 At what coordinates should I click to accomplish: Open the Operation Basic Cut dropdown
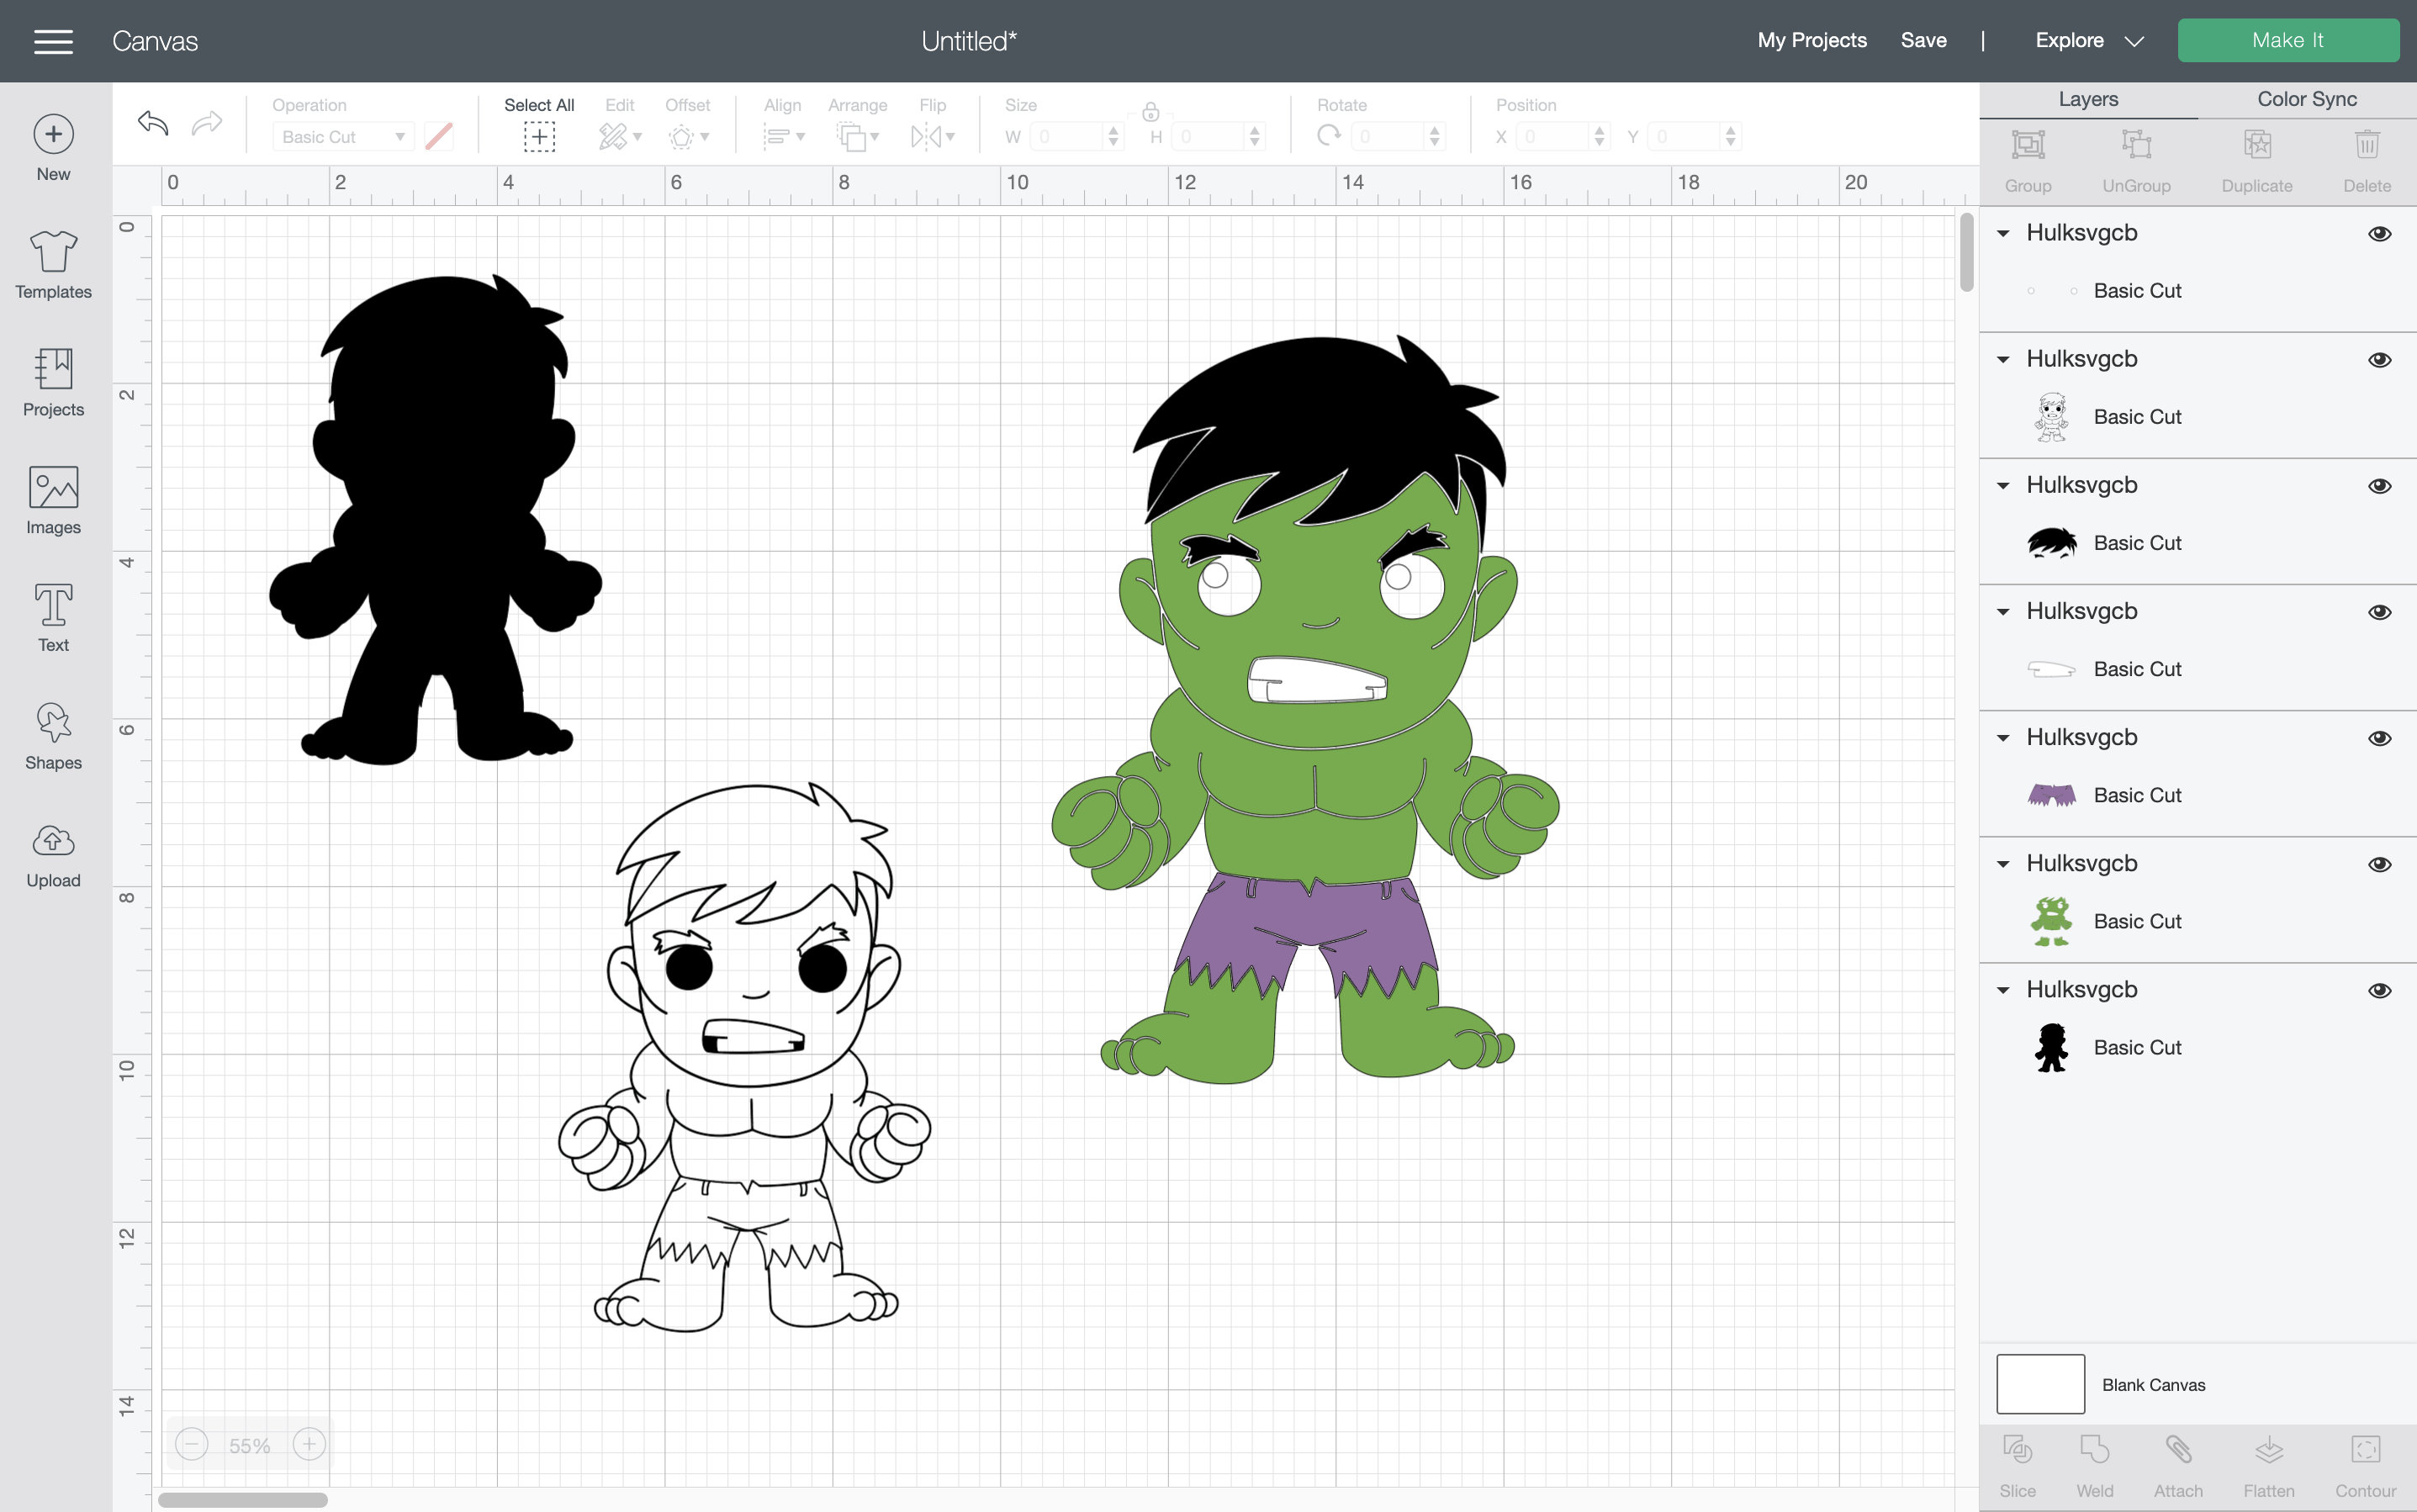pos(342,137)
